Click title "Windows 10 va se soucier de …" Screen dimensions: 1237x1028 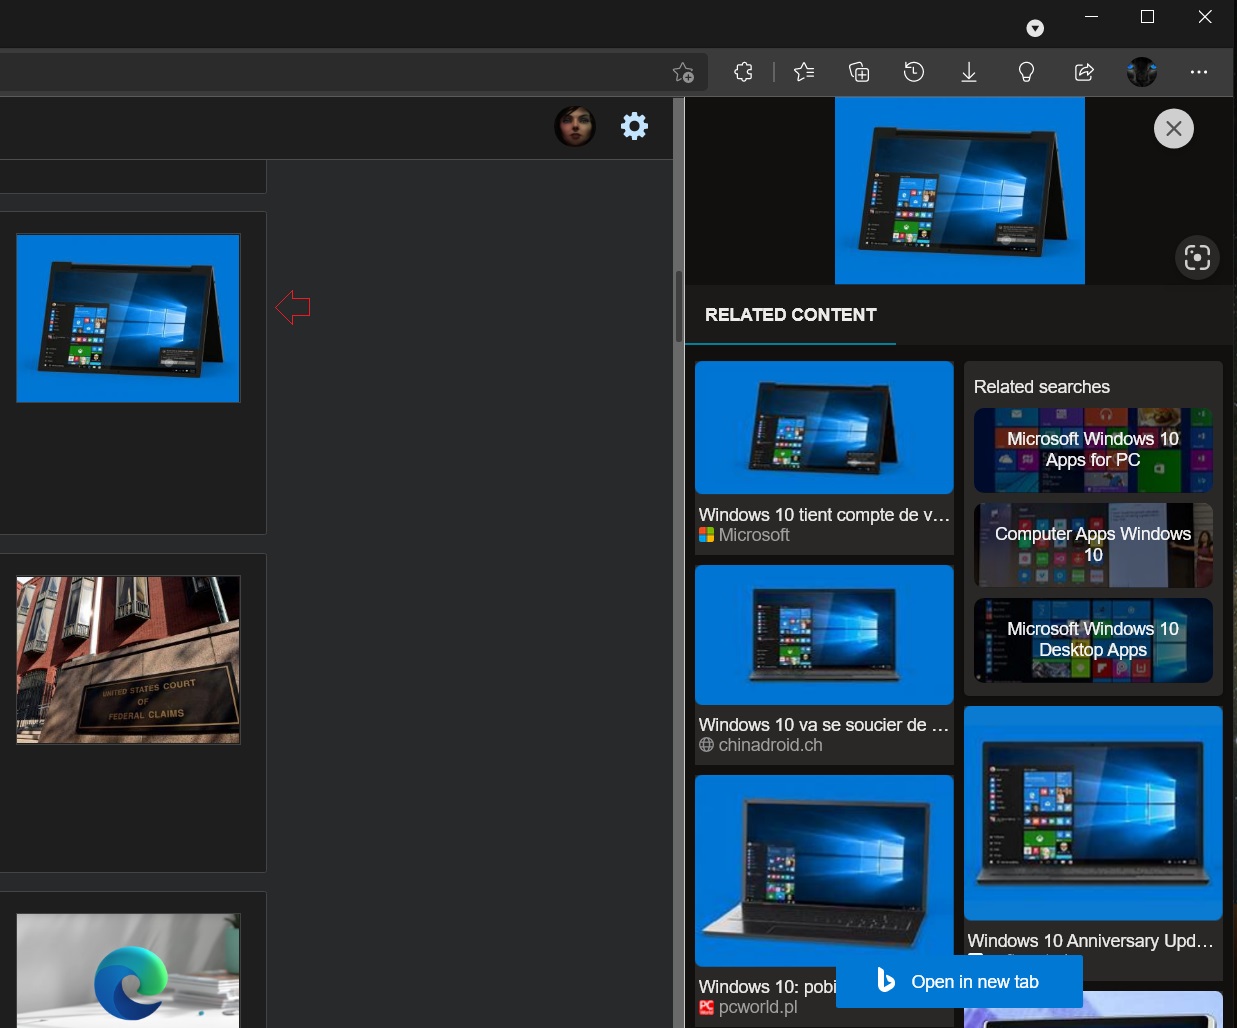click(x=824, y=725)
